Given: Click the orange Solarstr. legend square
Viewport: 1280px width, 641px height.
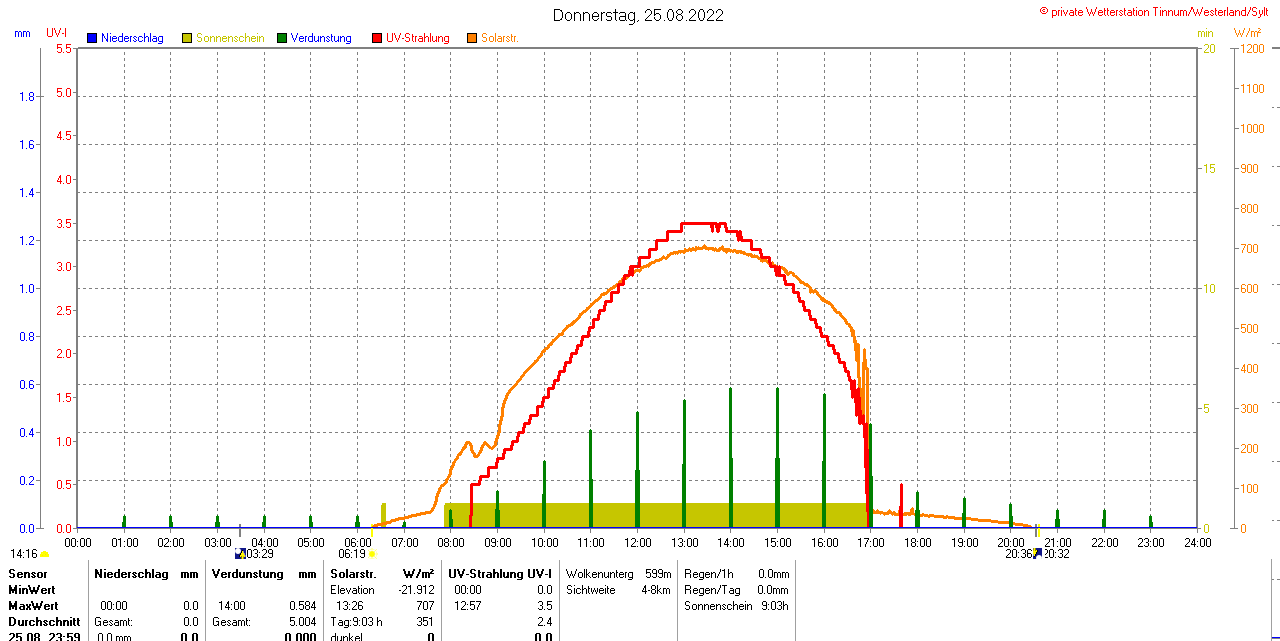Looking at the screenshot, I should [472, 38].
